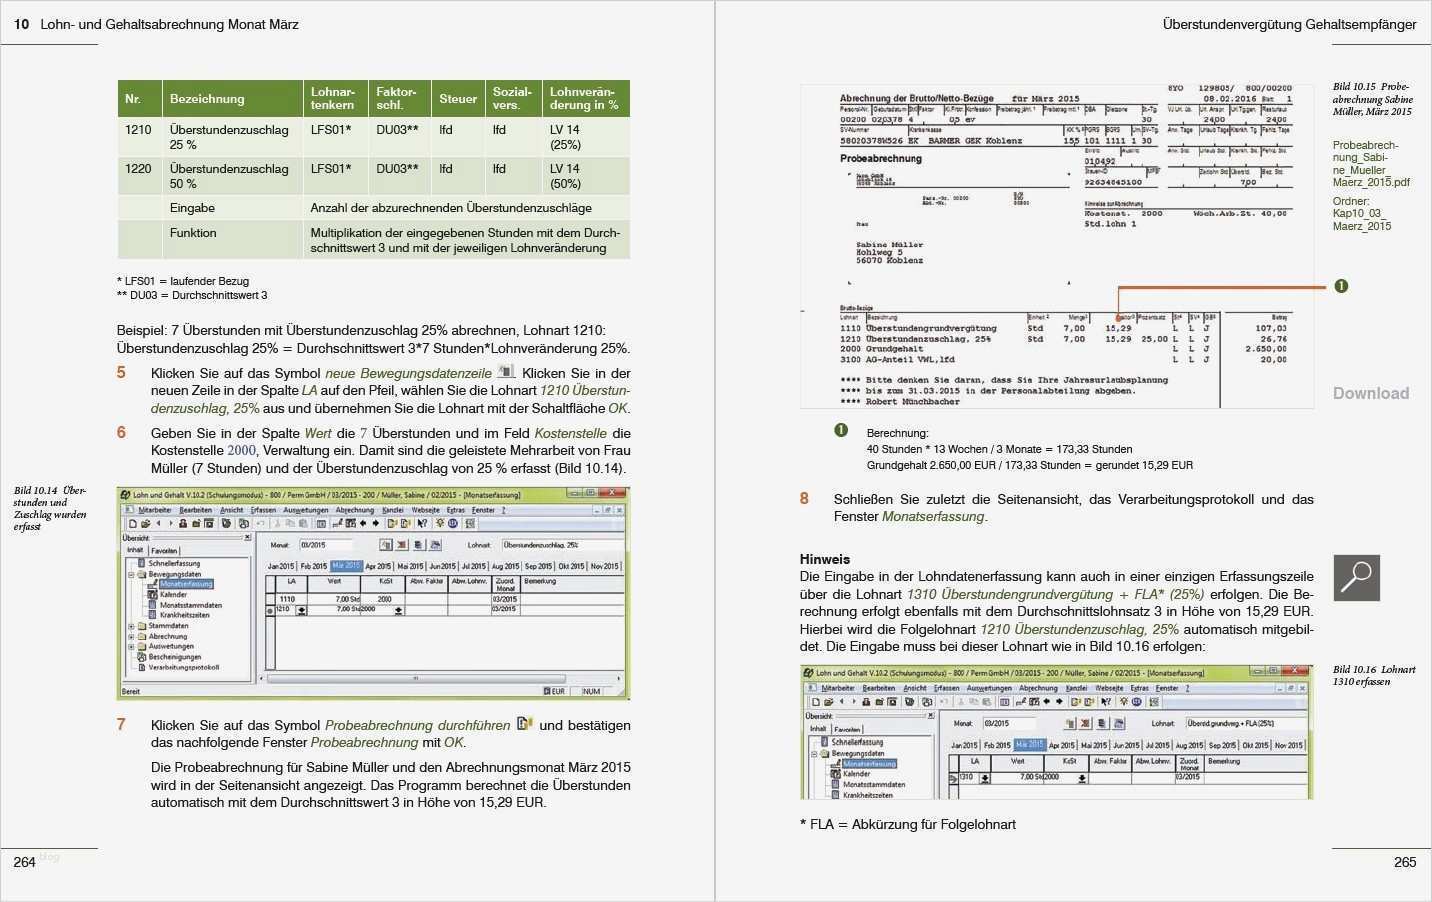
Task: Select the Feb 2015 tab in Bild 10.16
Action: point(997,745)
